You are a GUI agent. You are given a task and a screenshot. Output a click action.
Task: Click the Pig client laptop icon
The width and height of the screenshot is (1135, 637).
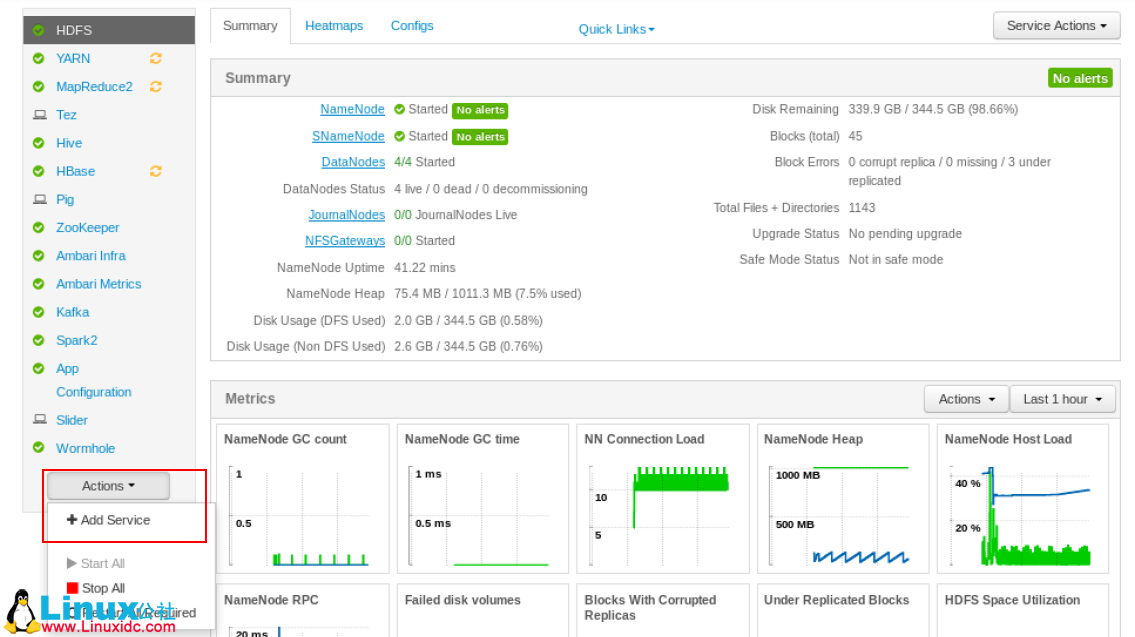(x=39, y=199)
